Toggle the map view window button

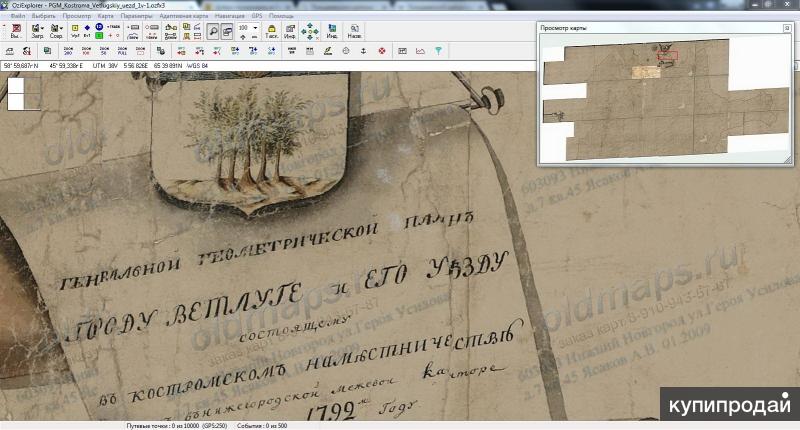227,32
